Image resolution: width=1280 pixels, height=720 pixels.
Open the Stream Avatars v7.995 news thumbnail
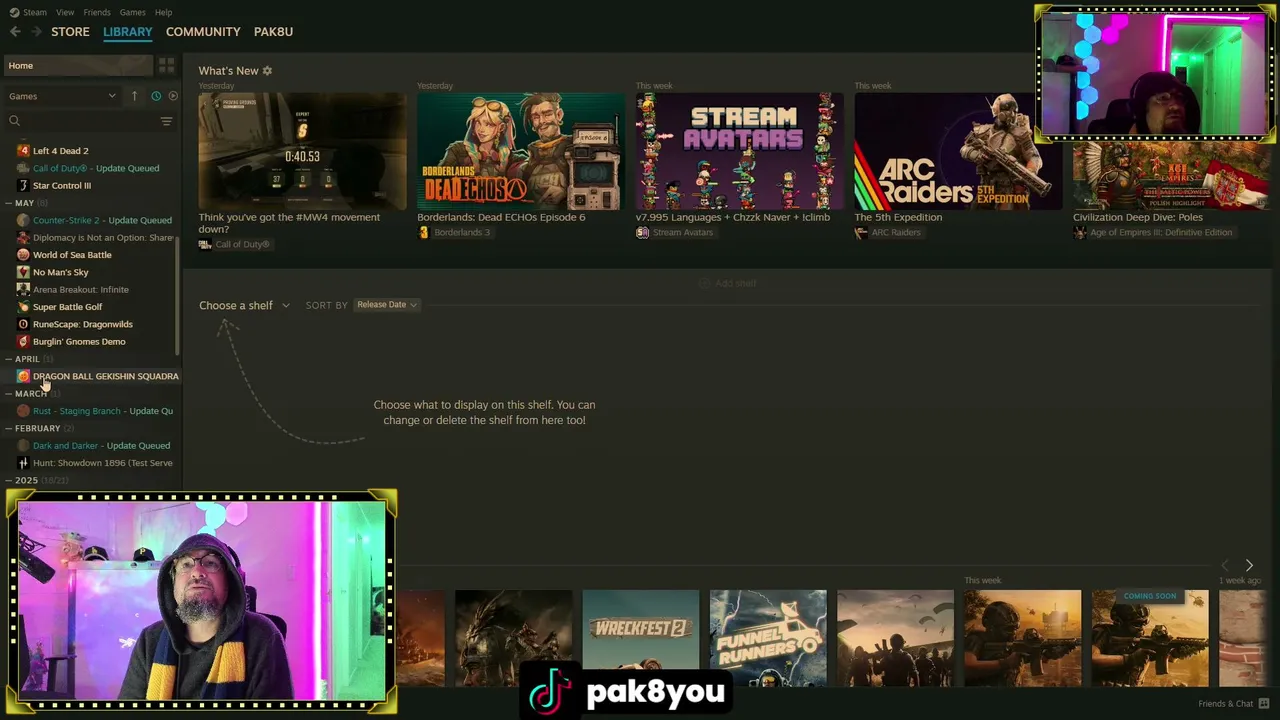tap(740, 151)
